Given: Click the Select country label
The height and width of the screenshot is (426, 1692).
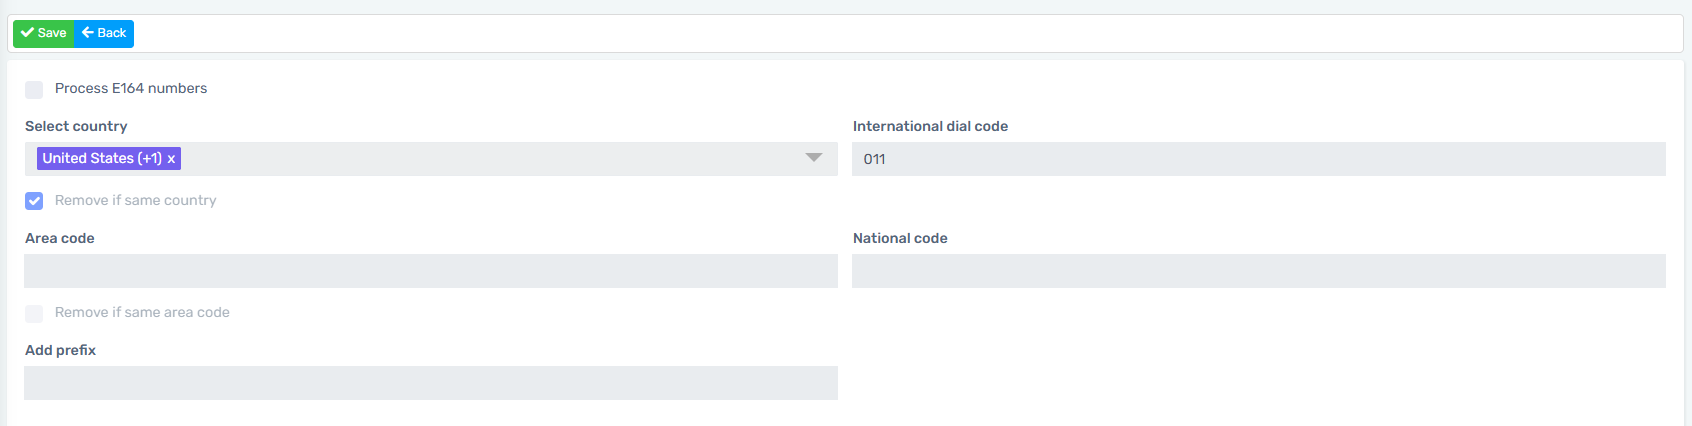Looking at the screenshot, I should pyautogui.click(x=76, y=126).
